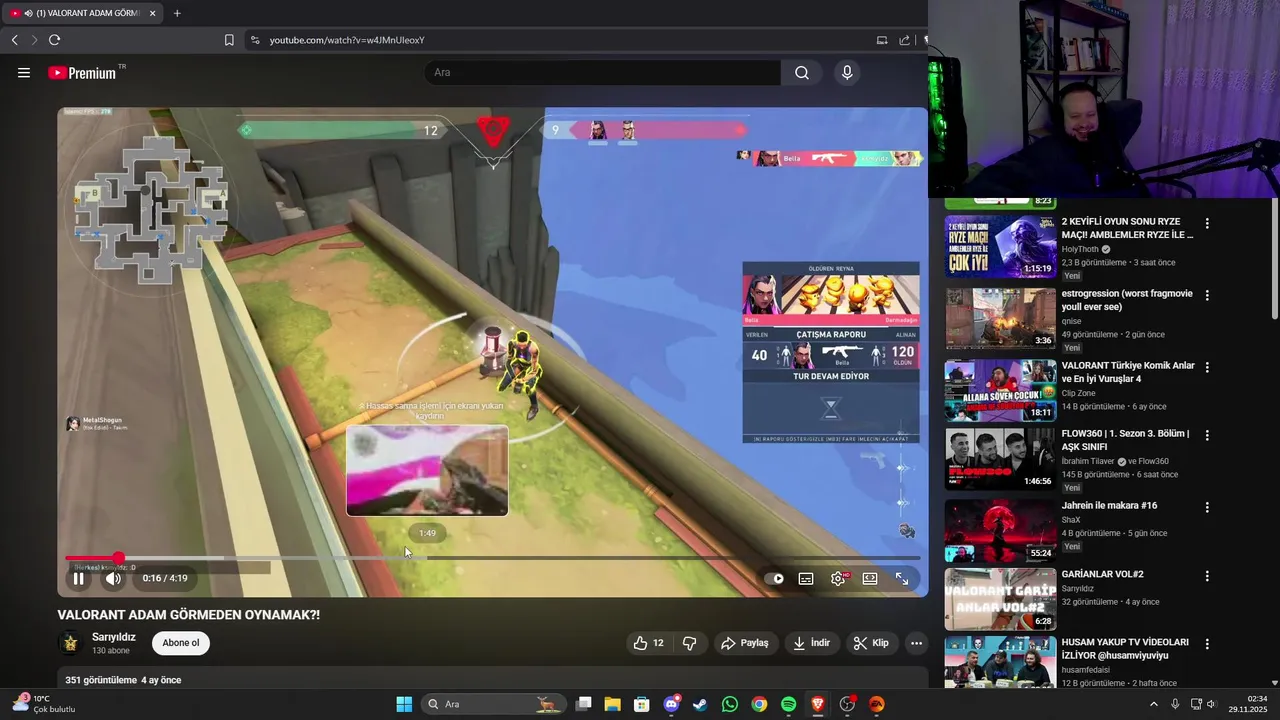This screenshot has height=720, width=1280.
Task: Select the VALORANT ADAM GÖRMEDEN browser tab
Action: 83,13
